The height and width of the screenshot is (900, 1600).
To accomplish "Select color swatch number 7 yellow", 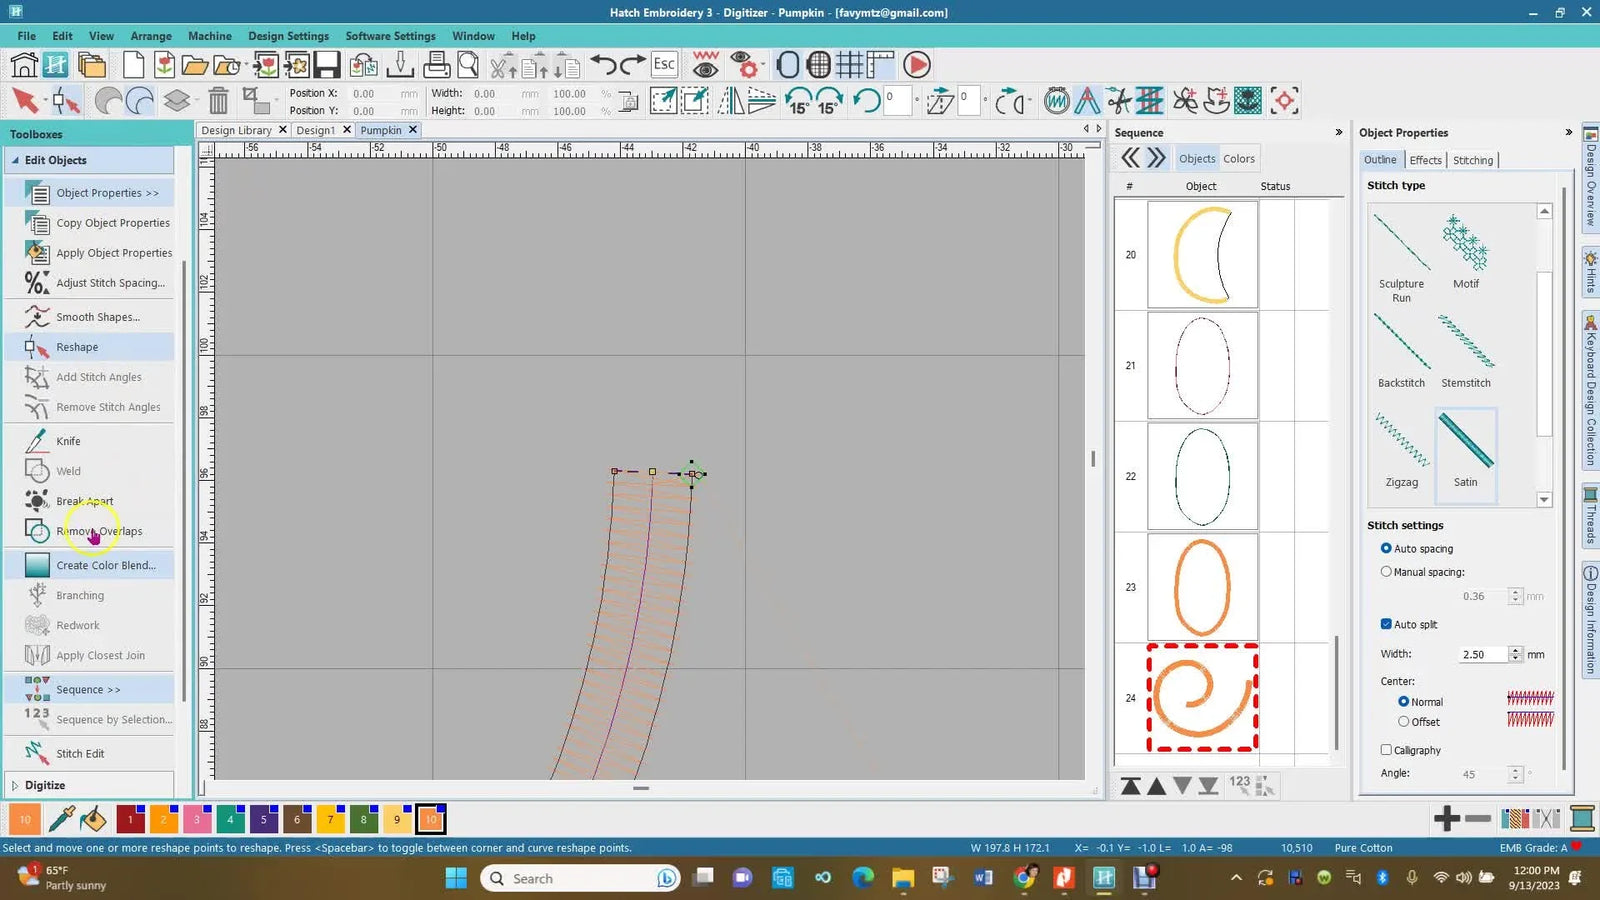I will (x=330, y=819).
